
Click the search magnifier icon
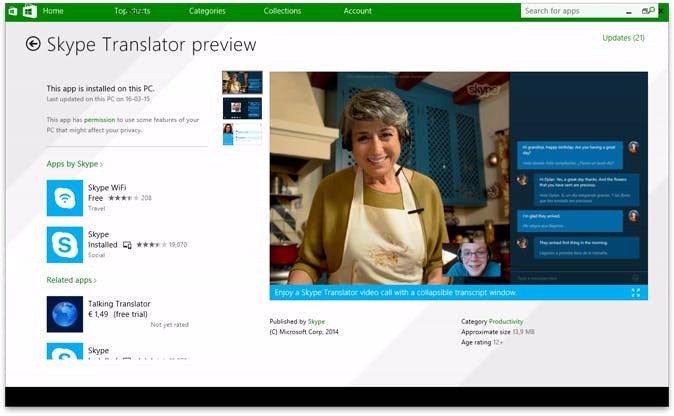652,10
